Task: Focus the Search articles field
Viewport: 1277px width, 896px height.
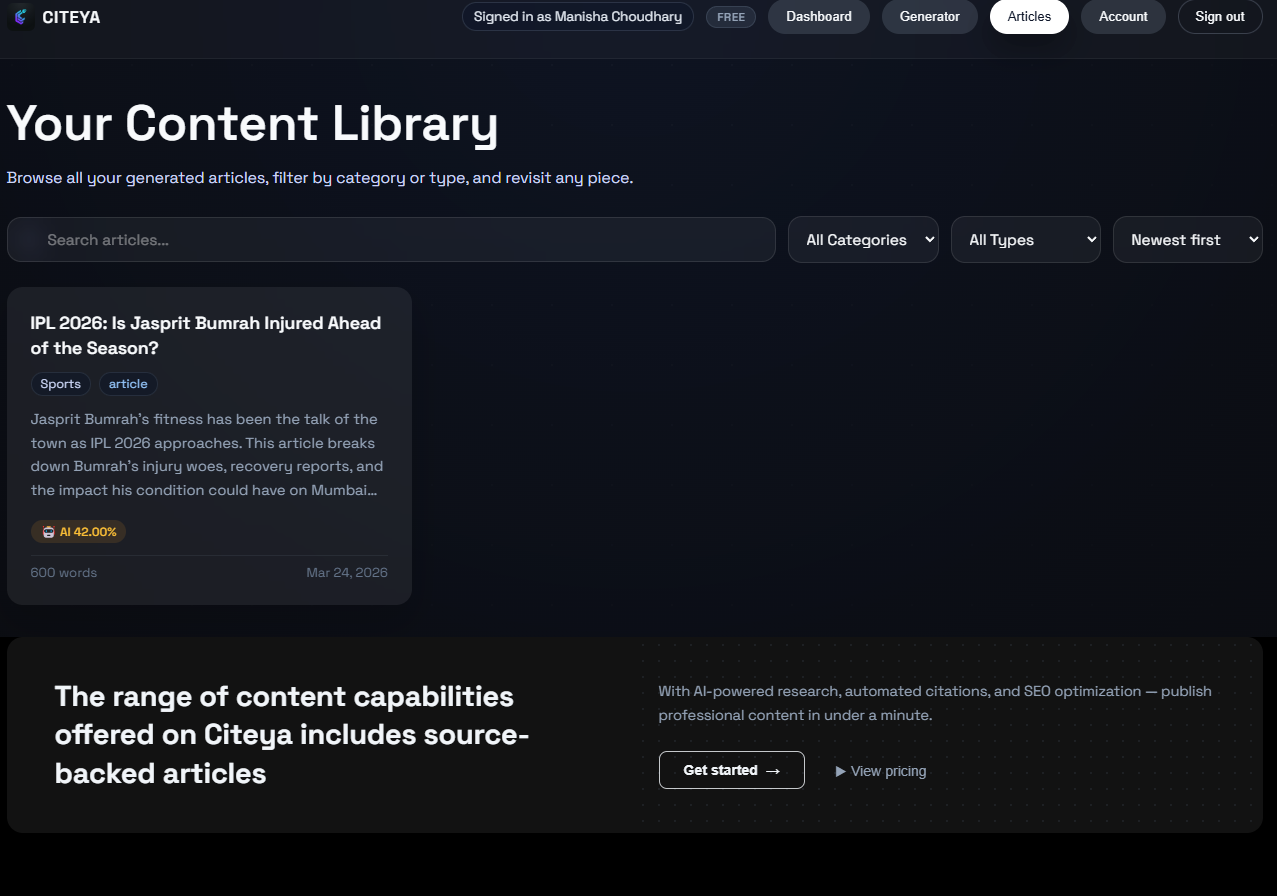Action: (x=391, y=240)
